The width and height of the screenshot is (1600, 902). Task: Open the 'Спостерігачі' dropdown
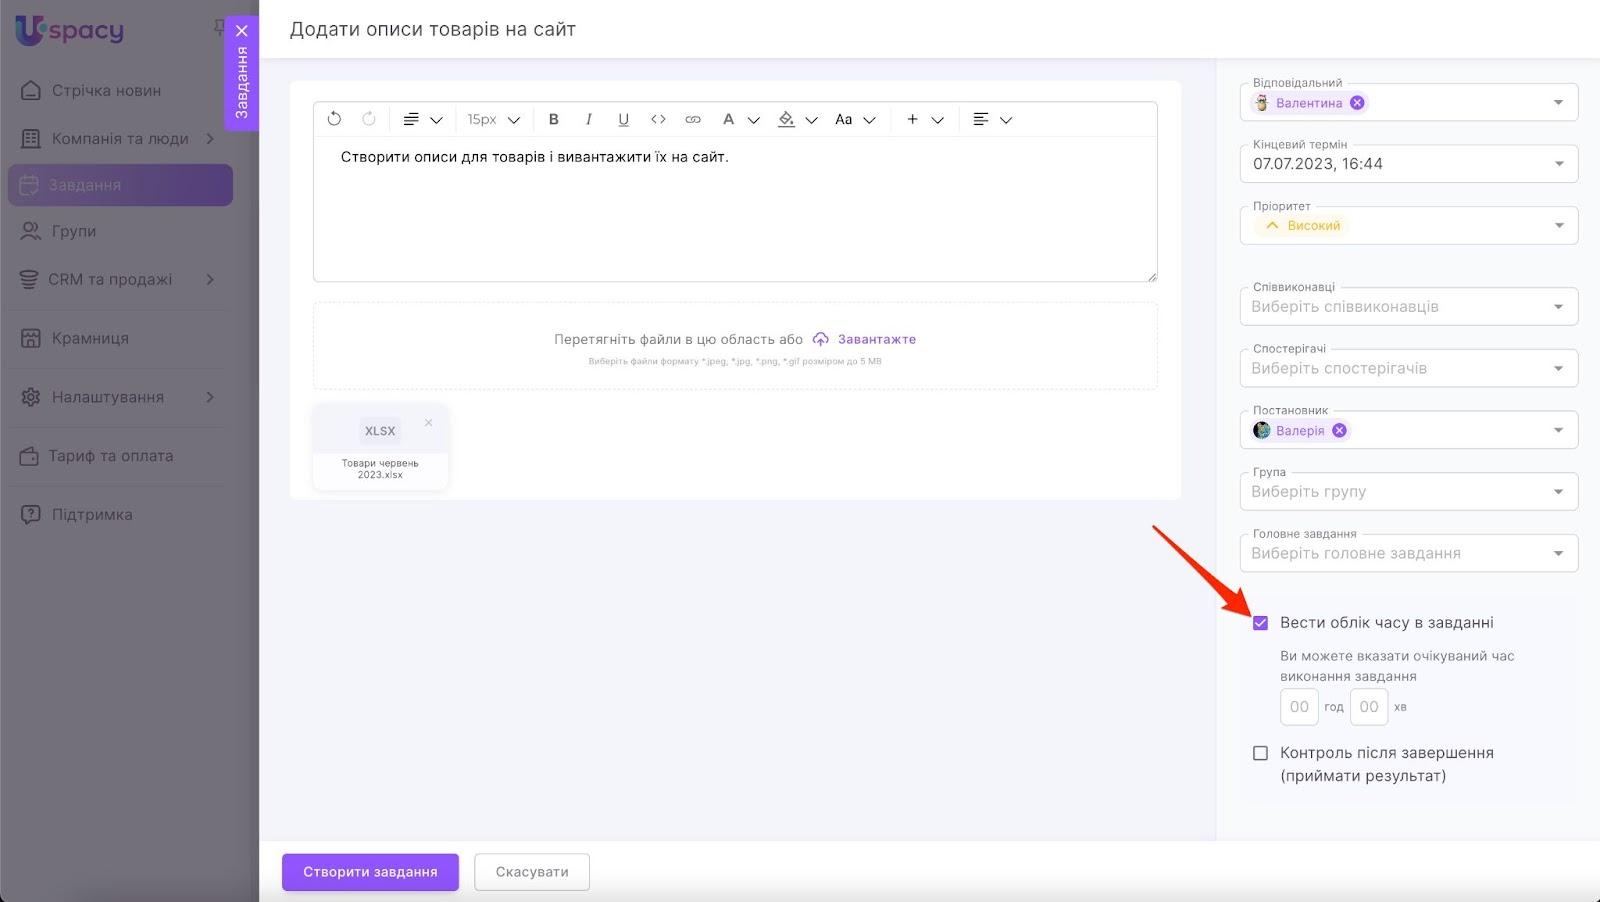coord(1409,368)
